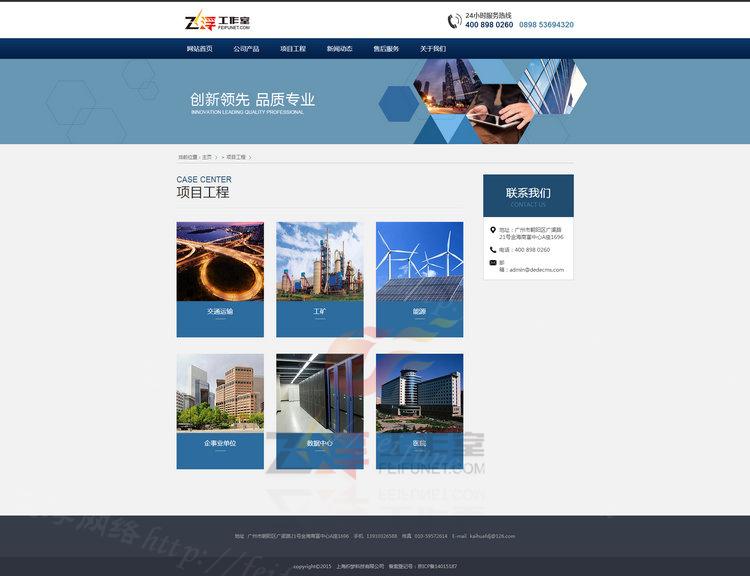Open the 公司产品 nav item
This screenshot has width=750, height=576.
point(246,49)
